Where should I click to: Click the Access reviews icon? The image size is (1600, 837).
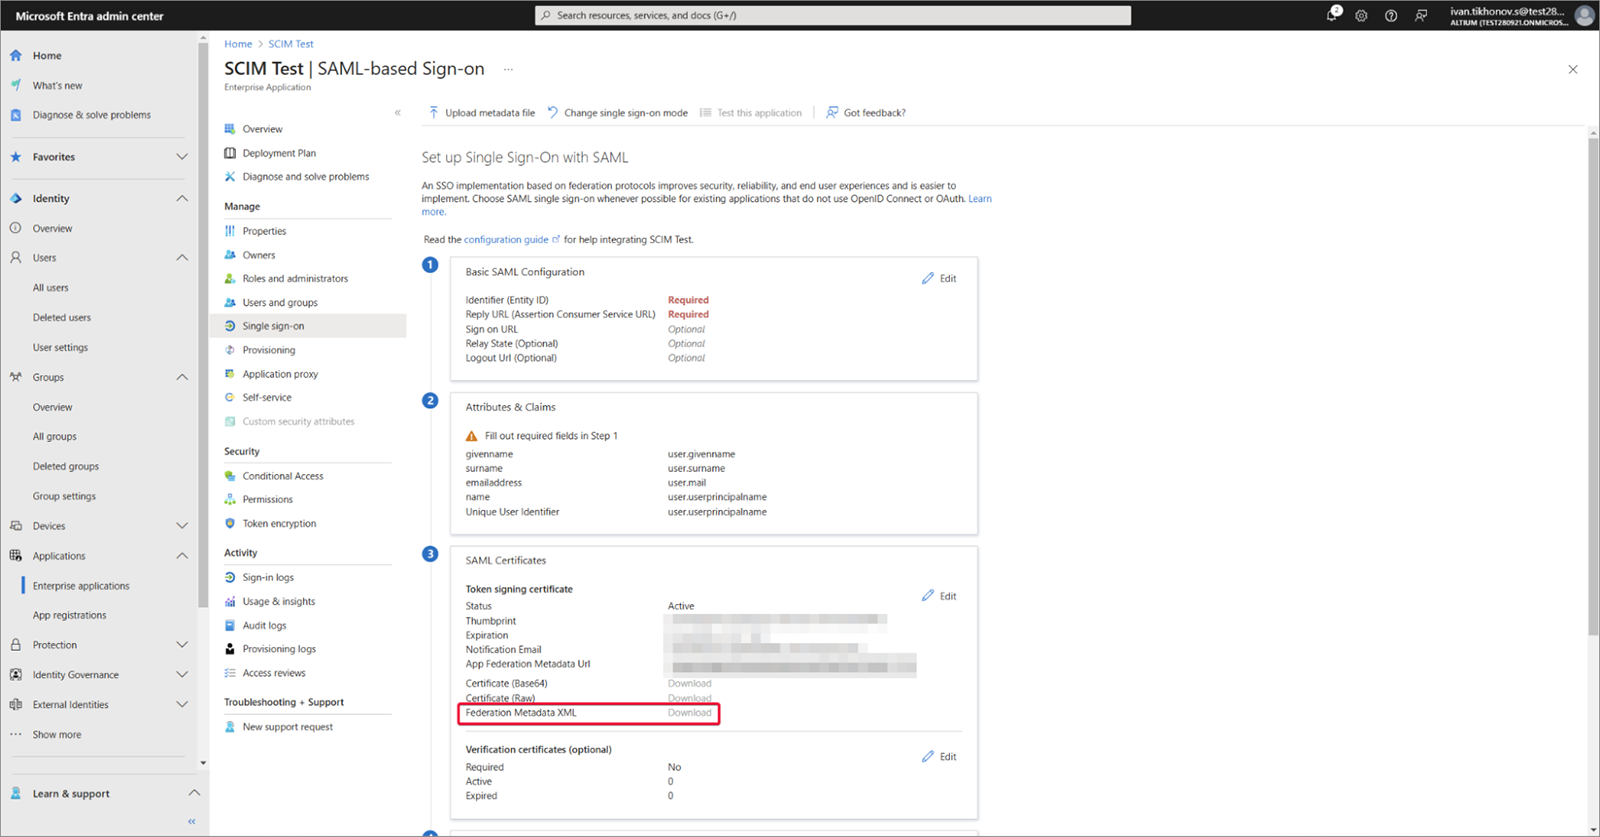coord(230,673)
